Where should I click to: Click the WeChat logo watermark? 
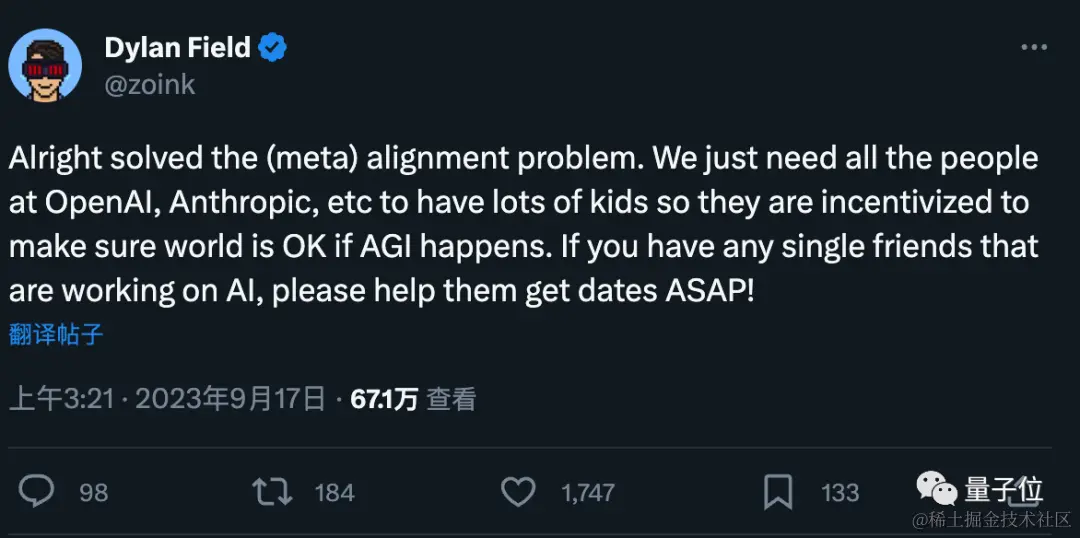click(x=937, y=489)
